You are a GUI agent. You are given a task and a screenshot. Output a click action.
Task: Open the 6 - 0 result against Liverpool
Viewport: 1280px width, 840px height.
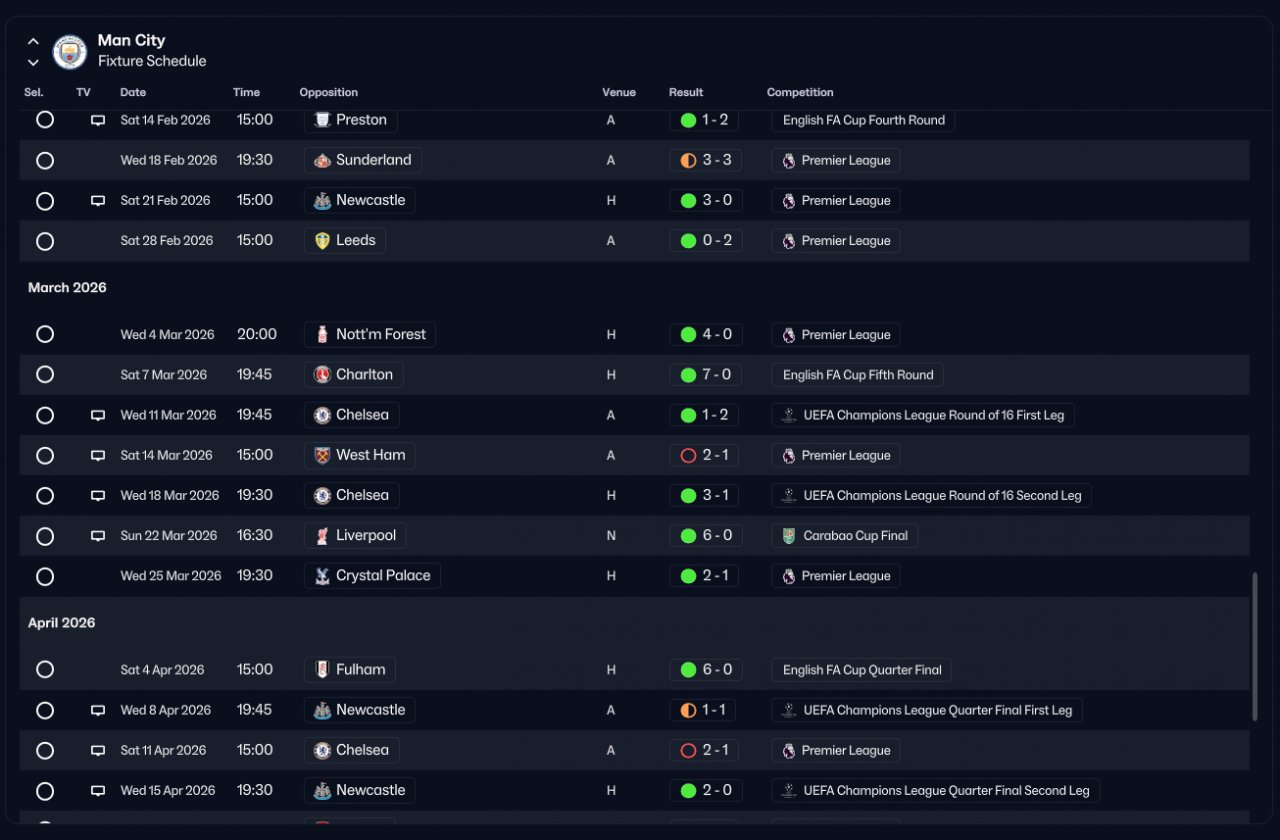(x=706, y=536)
